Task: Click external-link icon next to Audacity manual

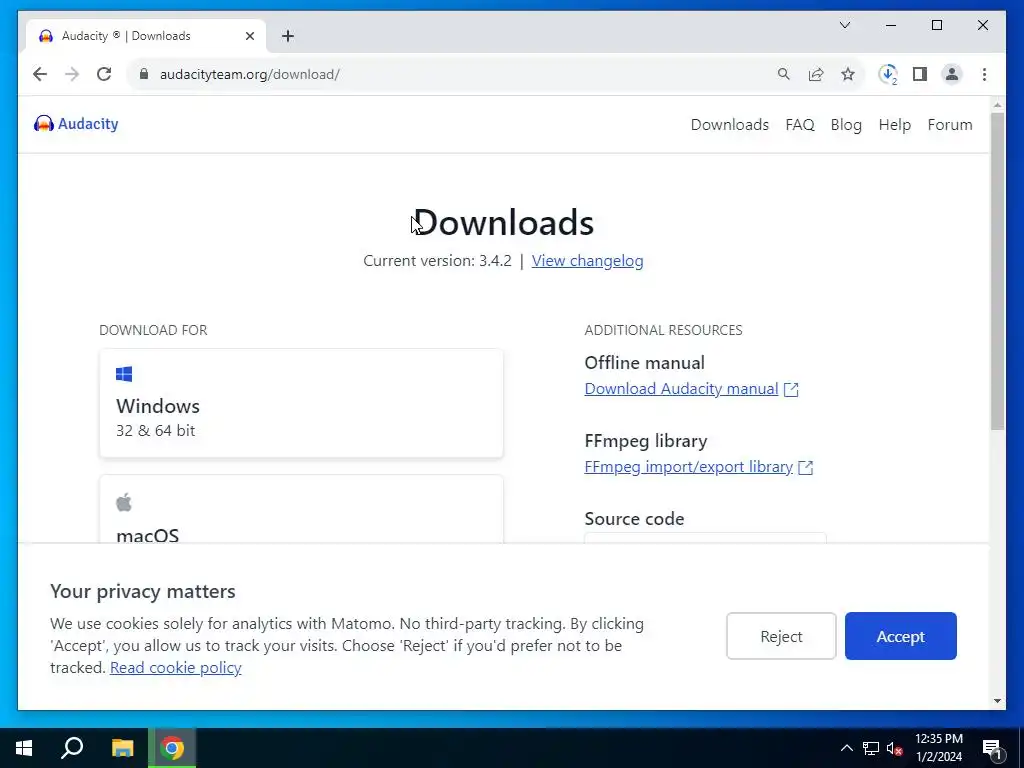Action: 791,389
